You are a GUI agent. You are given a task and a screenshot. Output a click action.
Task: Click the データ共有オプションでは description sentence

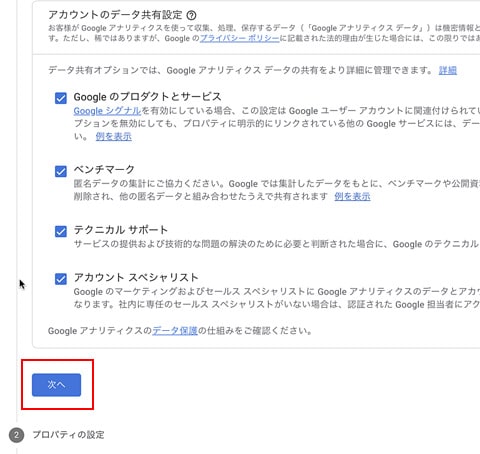coord(241,70)
